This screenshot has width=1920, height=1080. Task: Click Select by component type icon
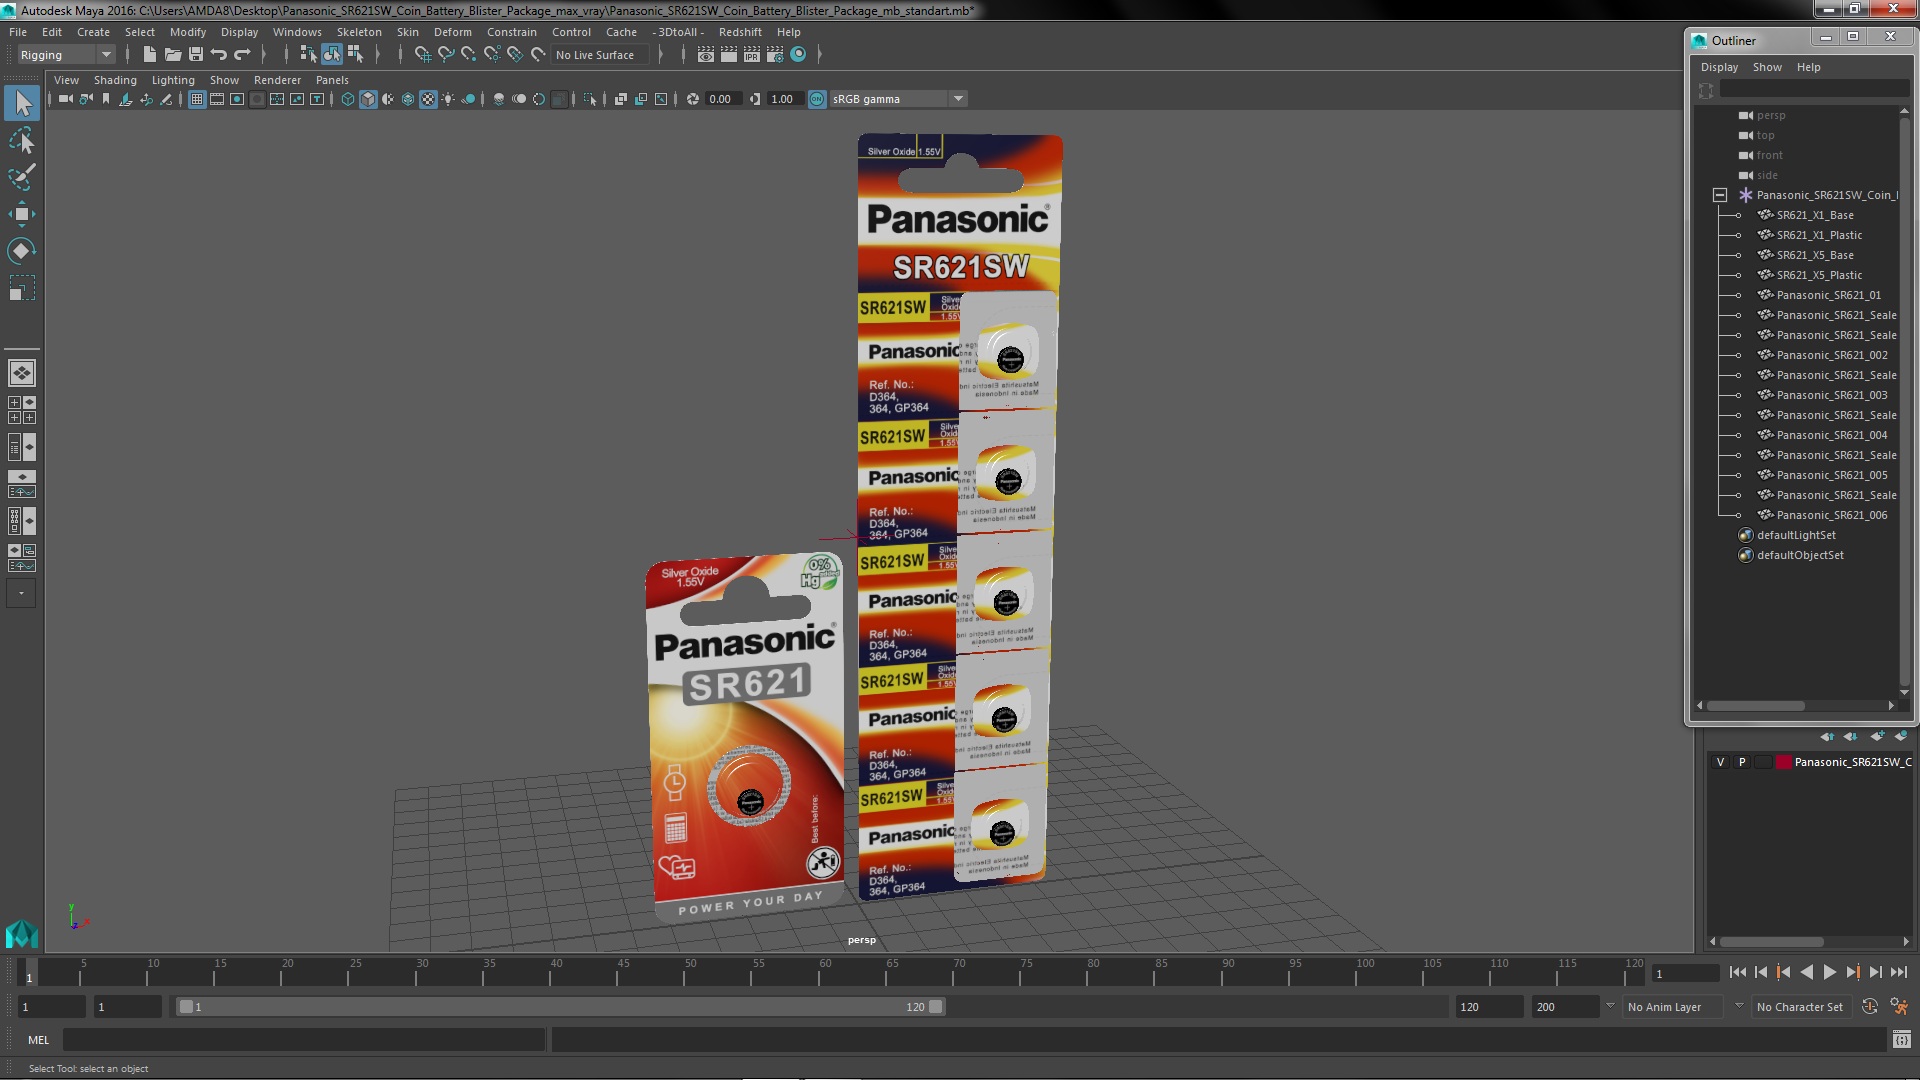(x=355, y=55)
